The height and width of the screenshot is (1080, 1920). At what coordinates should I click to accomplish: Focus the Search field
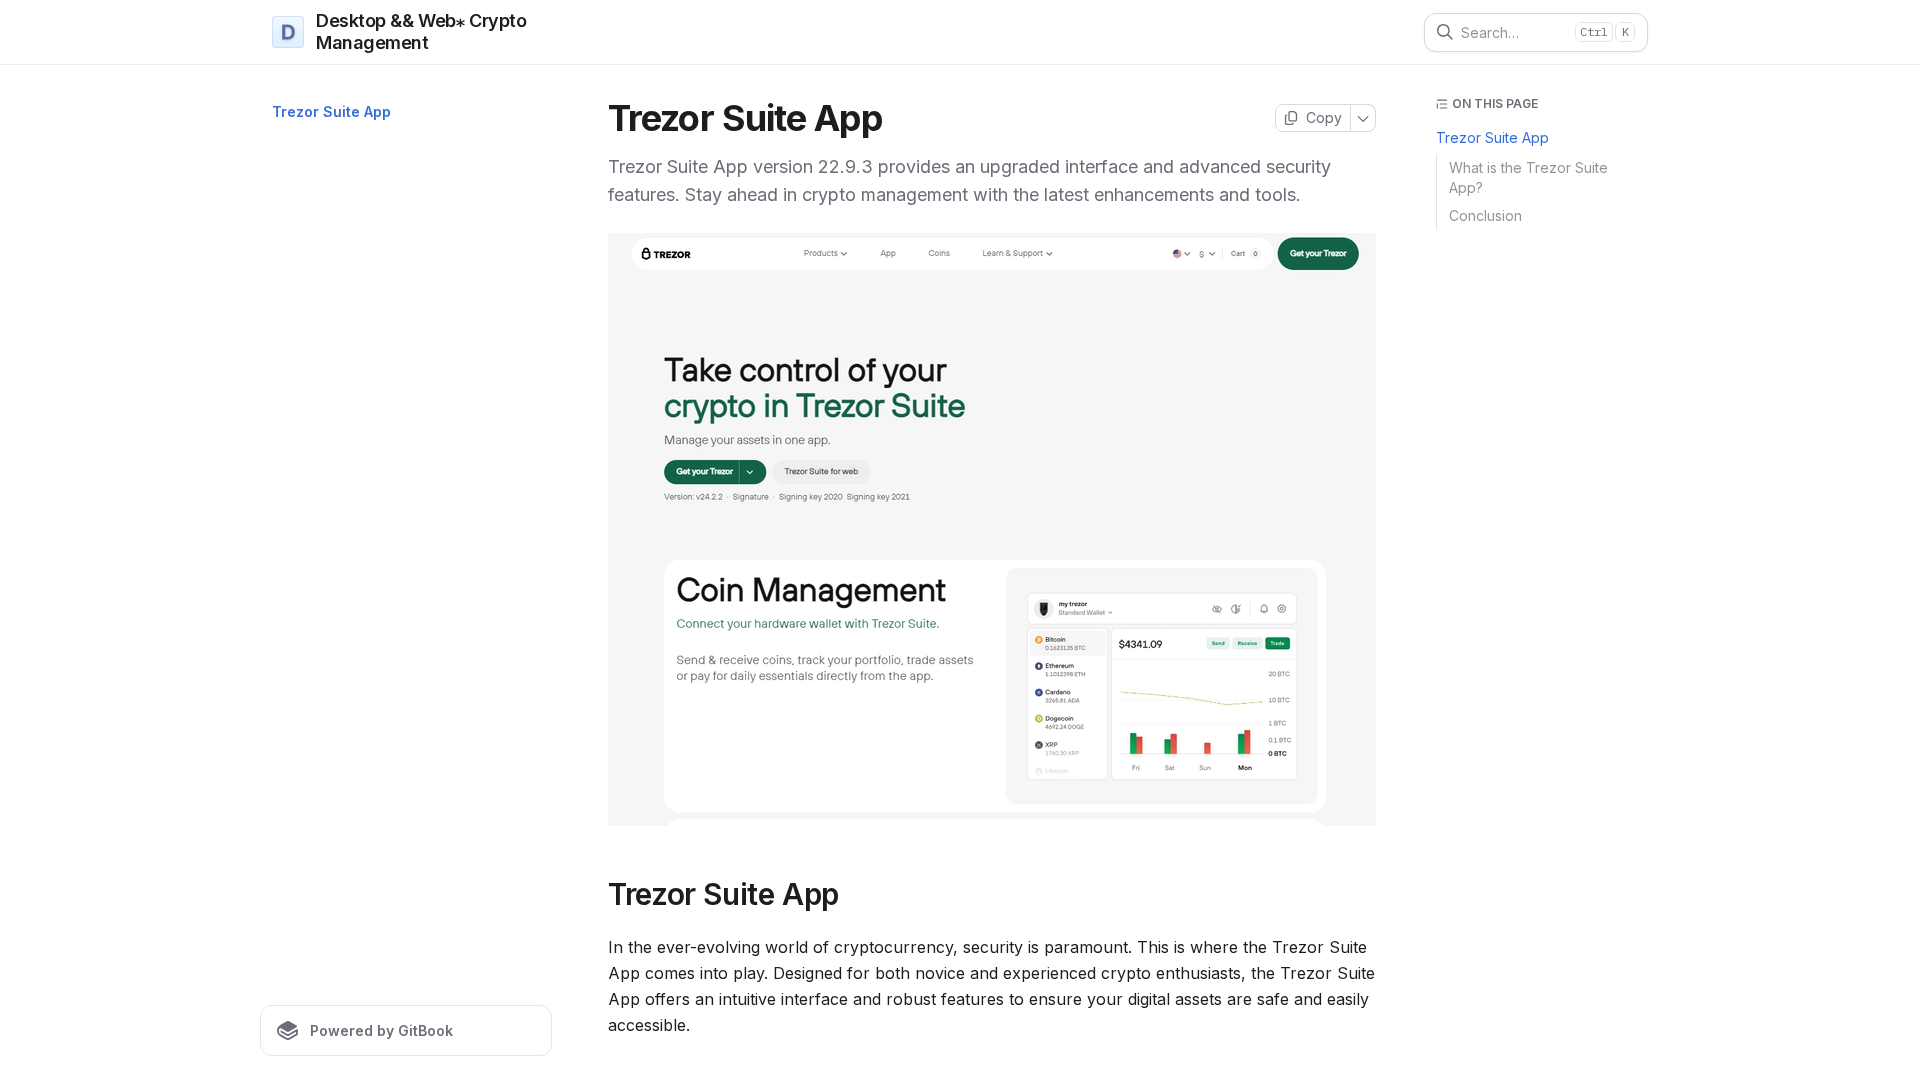(x=1535, y=32)
